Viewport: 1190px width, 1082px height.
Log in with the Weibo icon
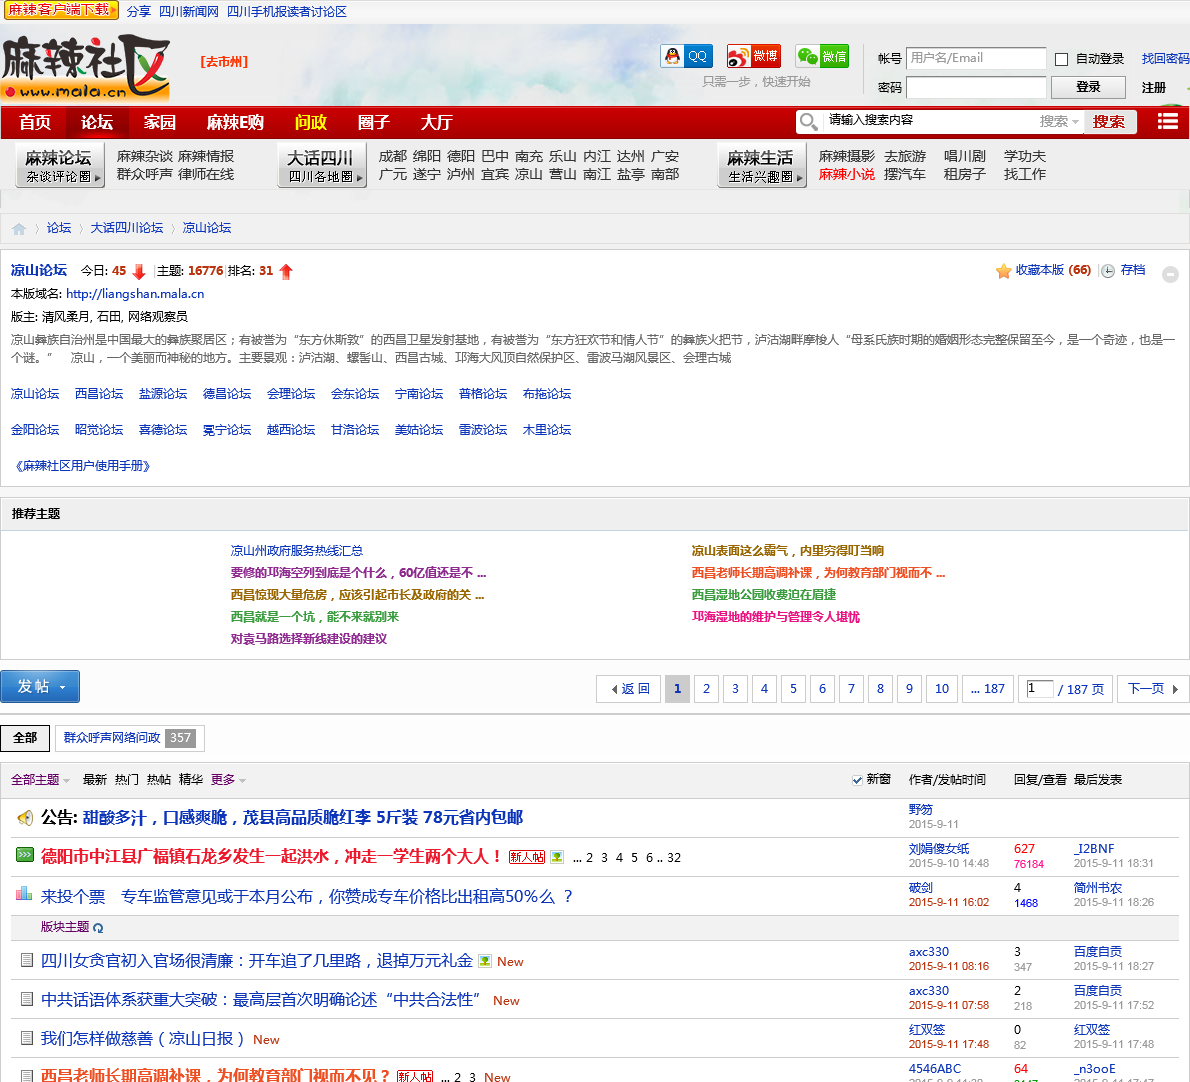pyautogui.click(x=753, y=56)
